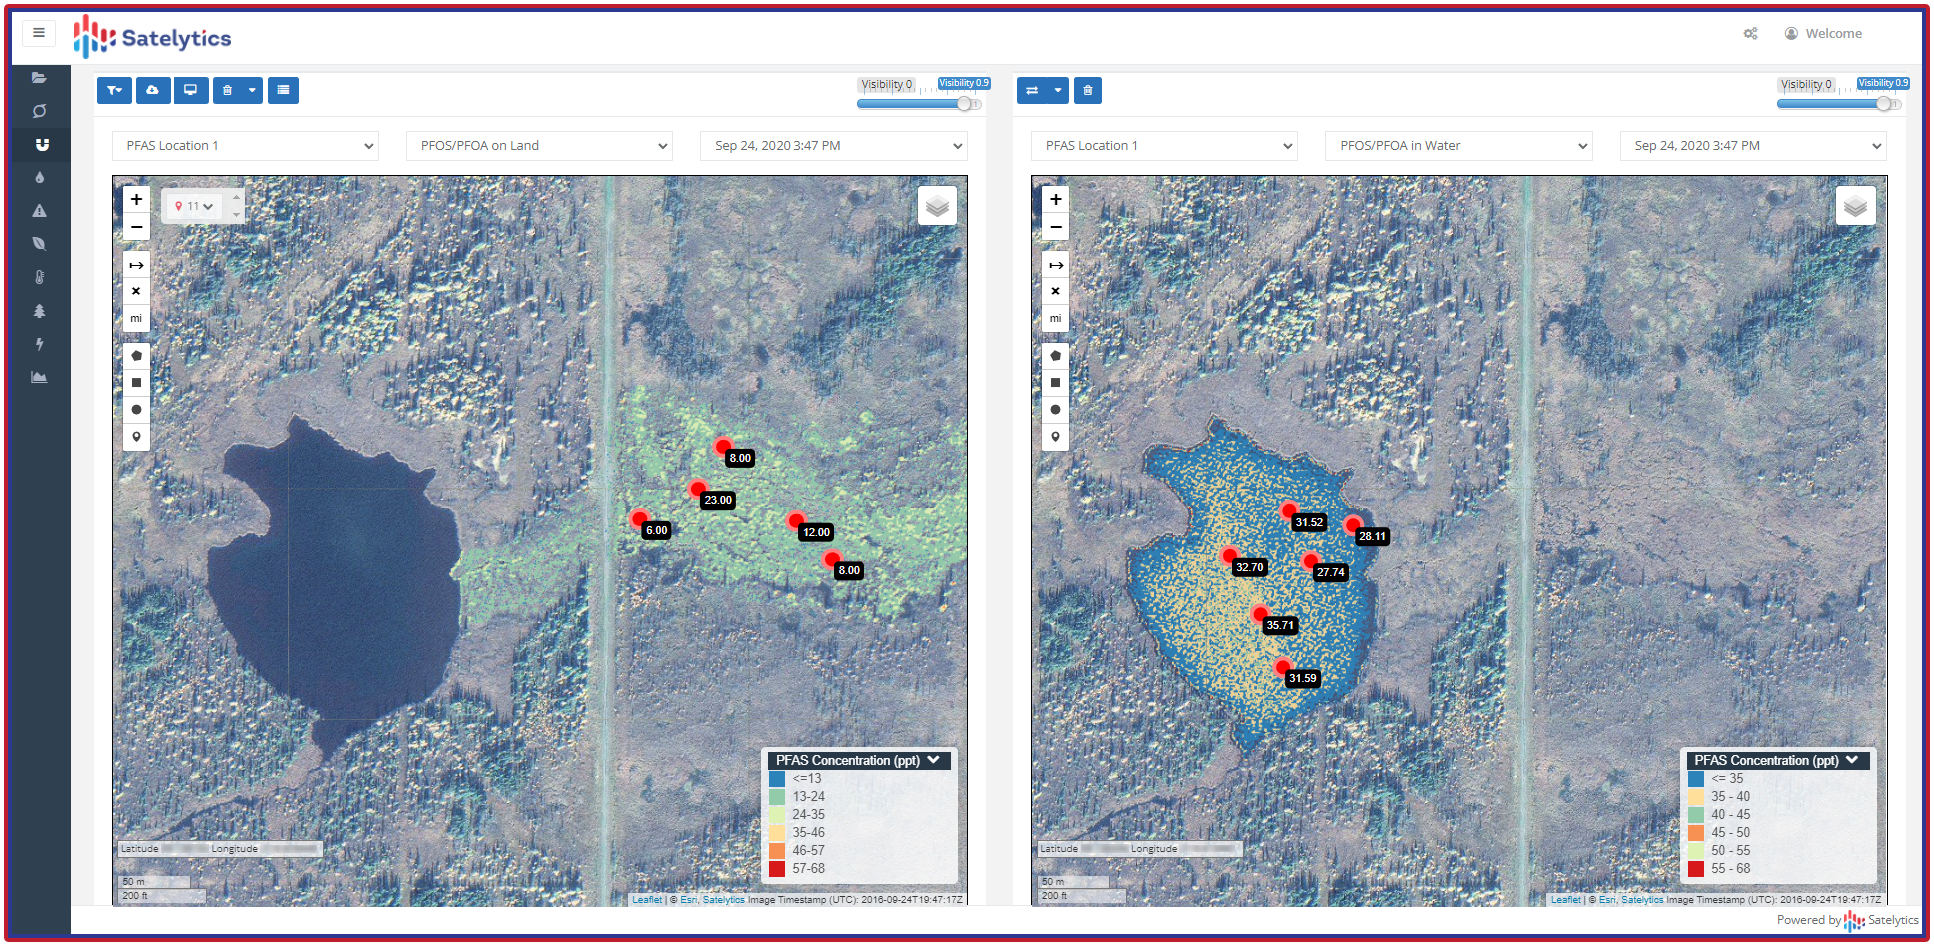This screenshot has height=946, width=1934.
Task: Click the left panel visibility slider handle
Action: click(x=964, y=104)
